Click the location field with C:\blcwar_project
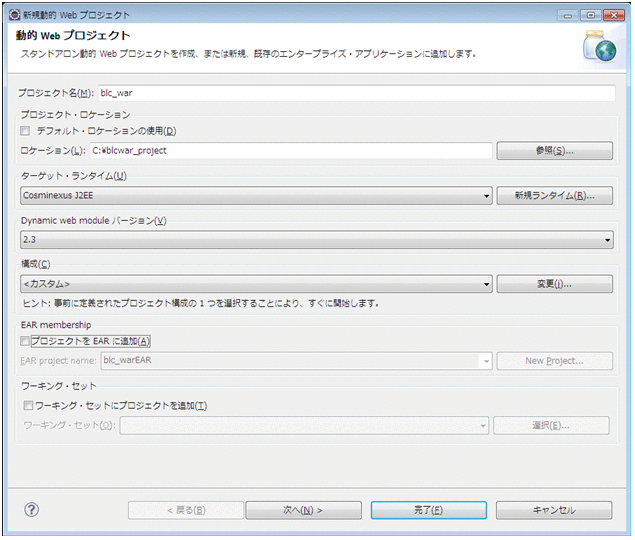 291,151
